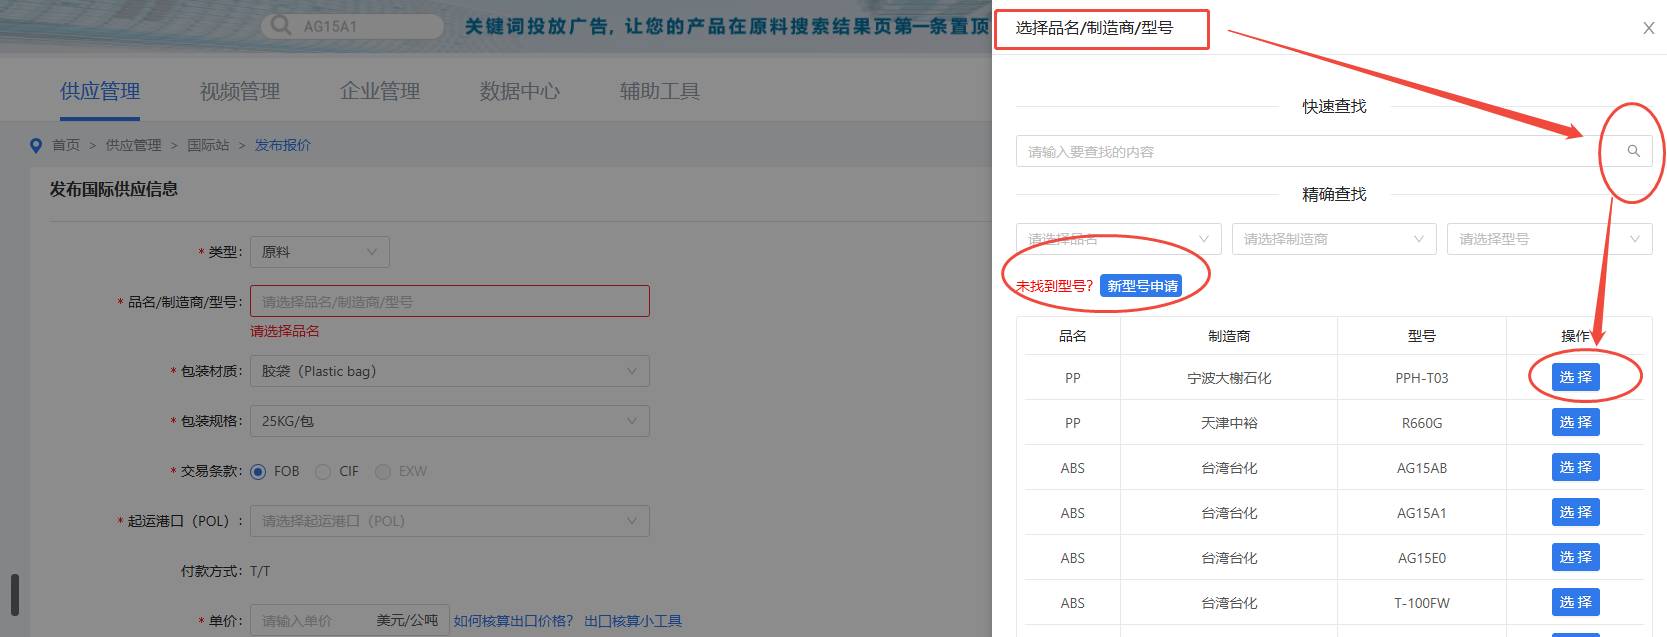Click 选择 for AG15E0 row
This screenshot has width=1667, height=637.
pos(1576,557)
